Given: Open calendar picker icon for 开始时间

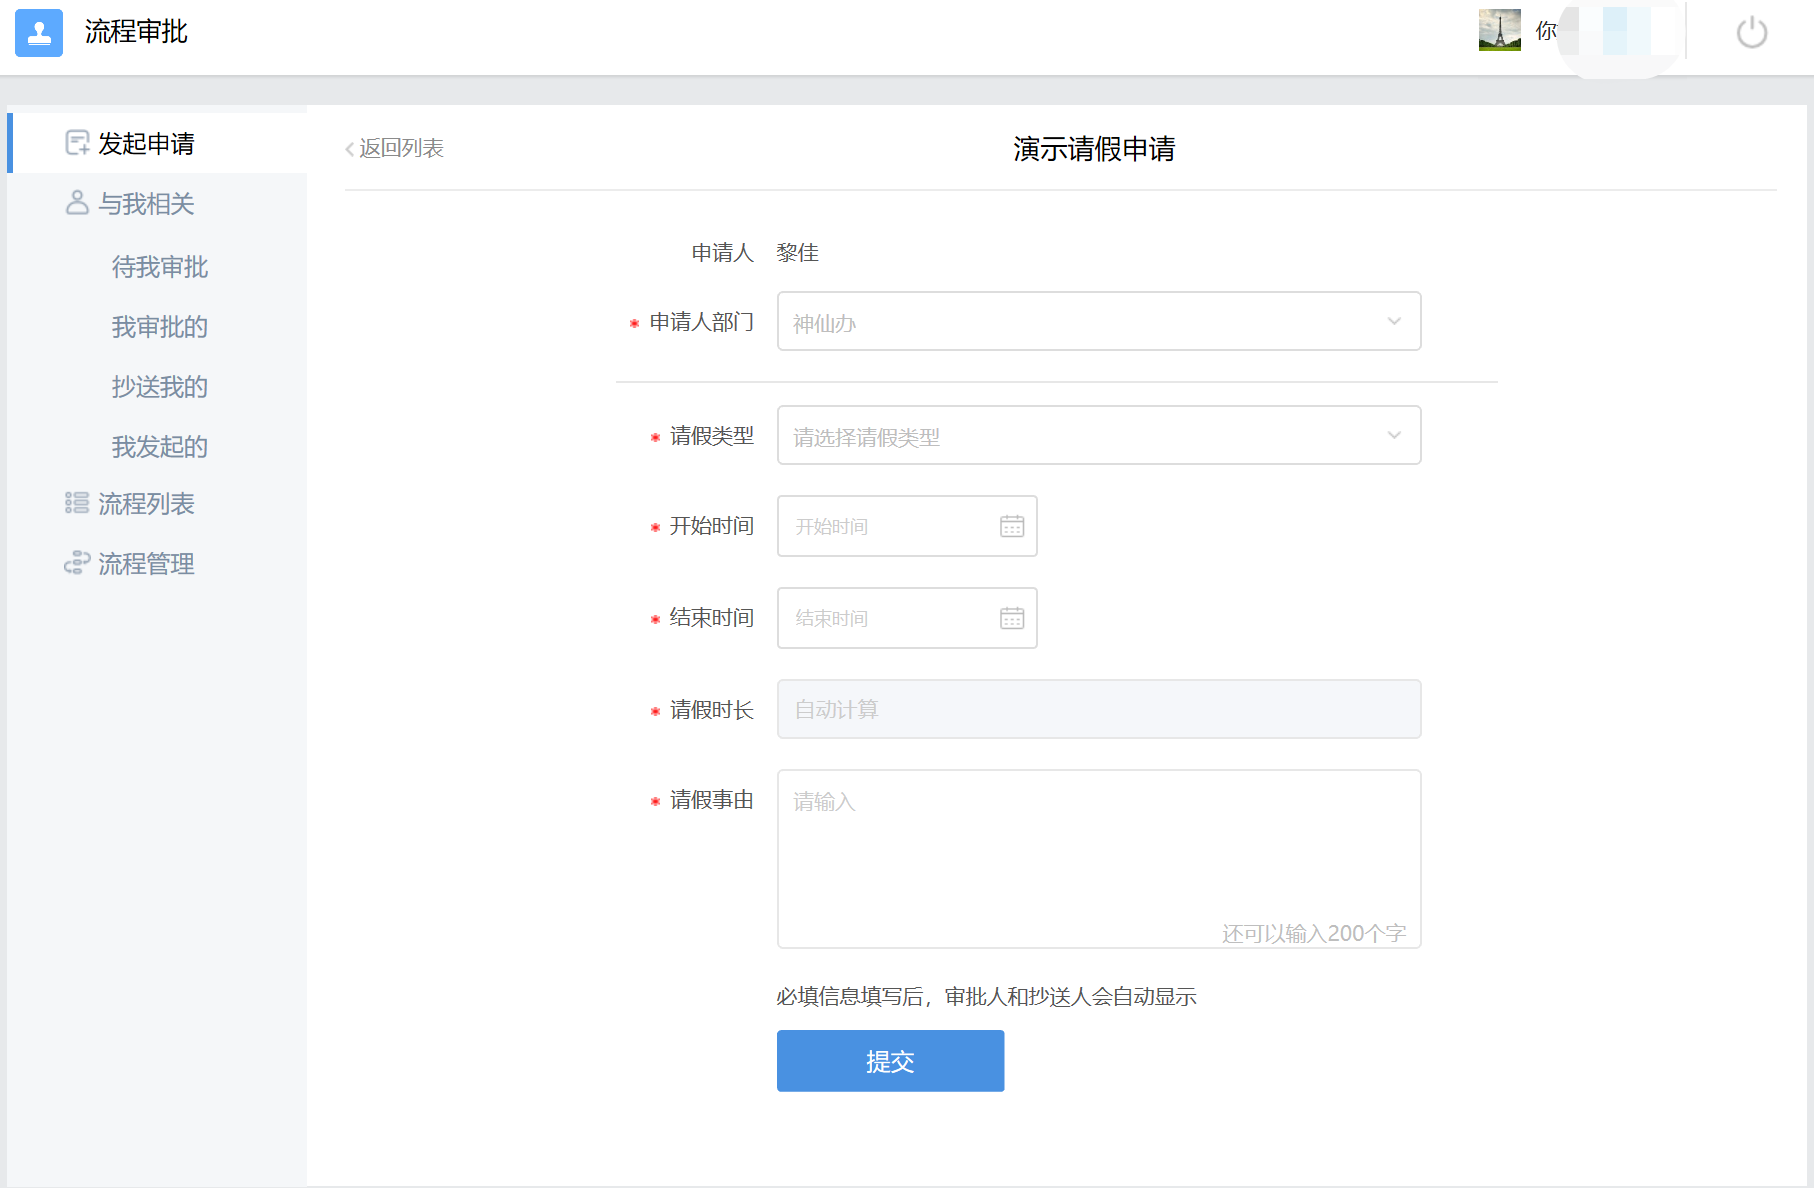Looking at the screenshot, I should pos(1011,526).
